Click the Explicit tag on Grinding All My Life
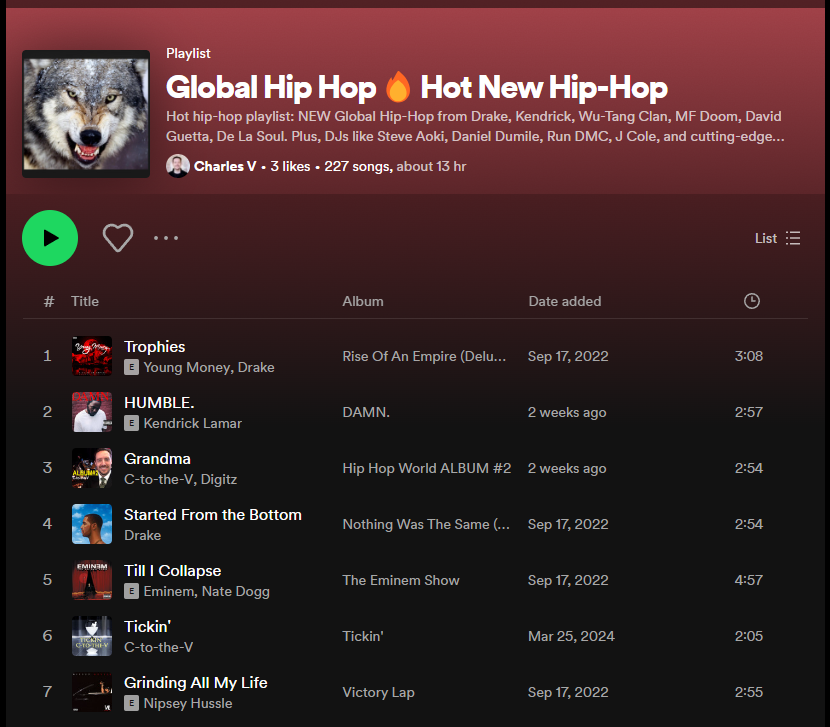 coord(130,704)
